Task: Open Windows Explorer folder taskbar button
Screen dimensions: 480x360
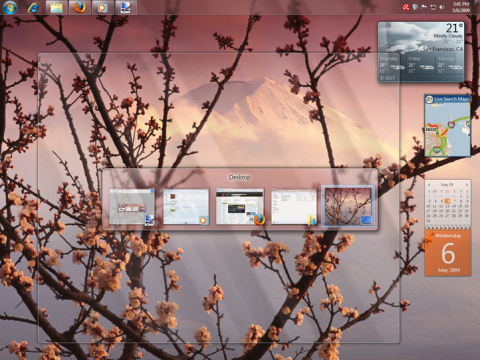Action: tap(56, 7)
